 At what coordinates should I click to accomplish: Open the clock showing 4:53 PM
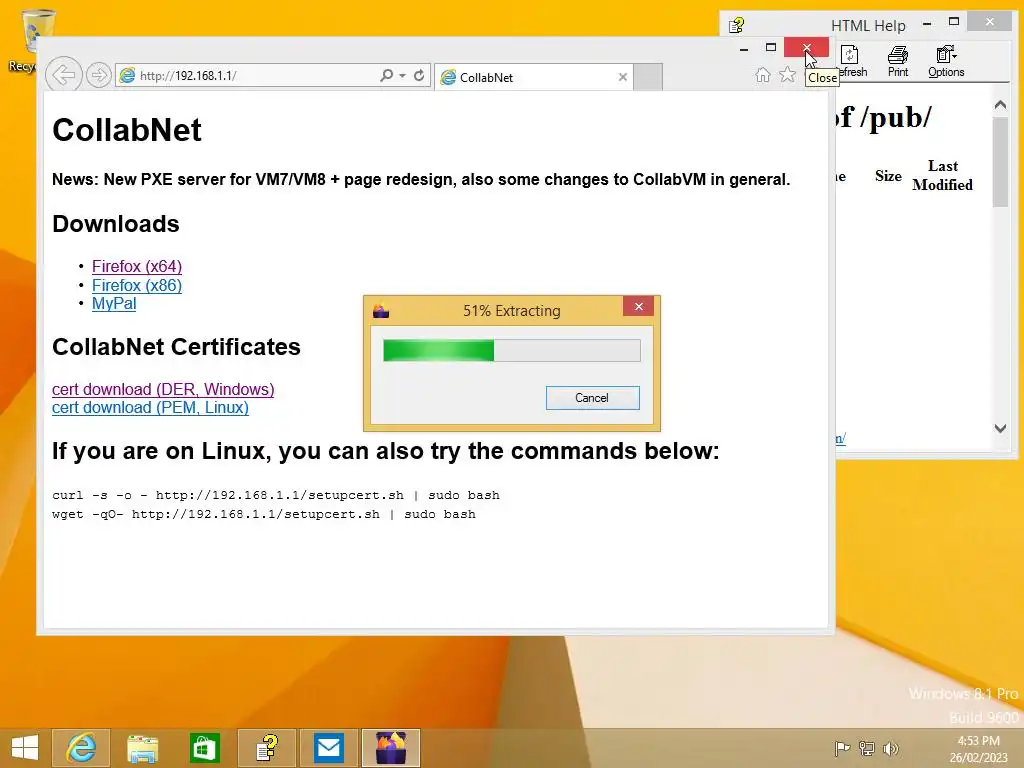978,748
